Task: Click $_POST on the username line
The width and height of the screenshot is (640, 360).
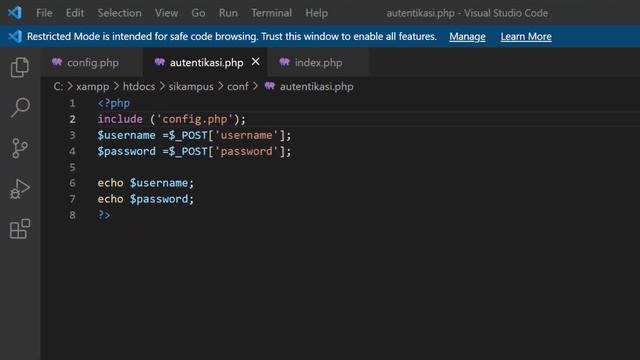Action: pos(188,135)
